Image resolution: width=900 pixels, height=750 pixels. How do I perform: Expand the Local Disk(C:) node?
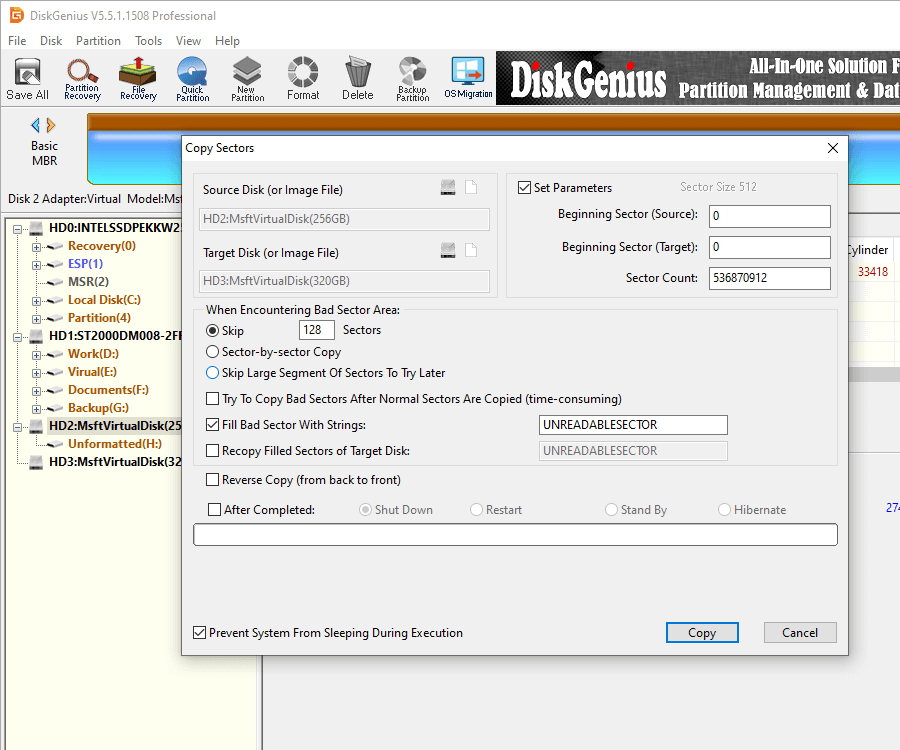click(x=36, y=301)
